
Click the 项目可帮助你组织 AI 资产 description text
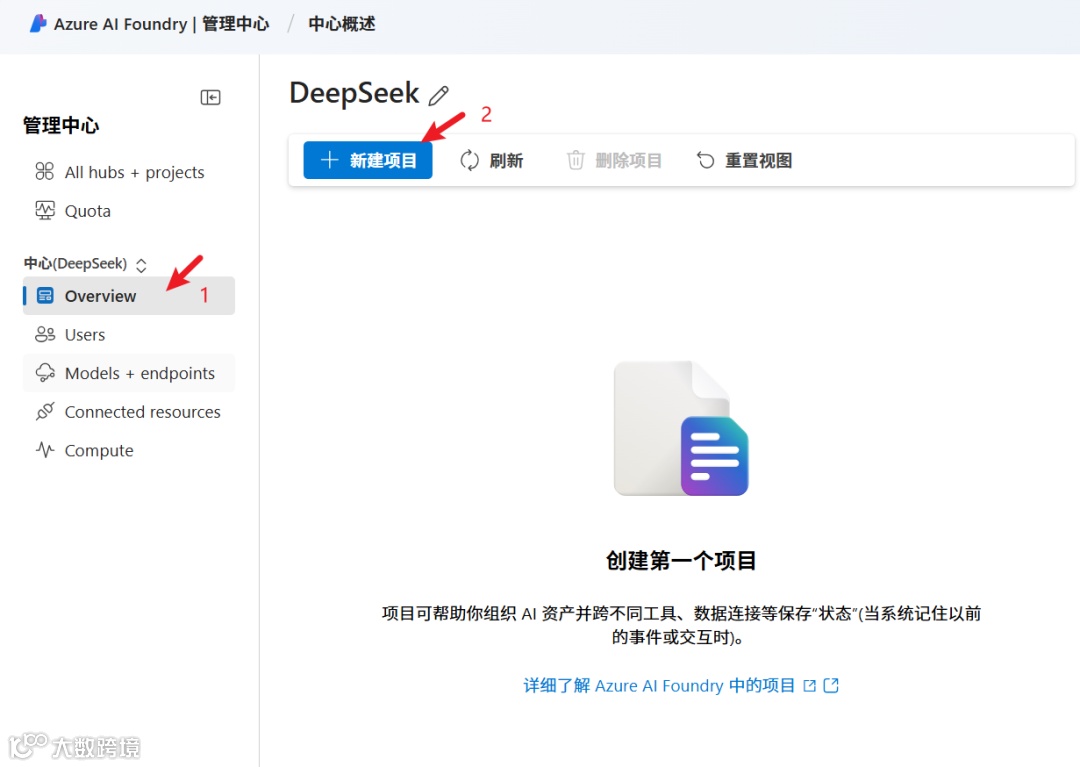(x=681, y=624)
